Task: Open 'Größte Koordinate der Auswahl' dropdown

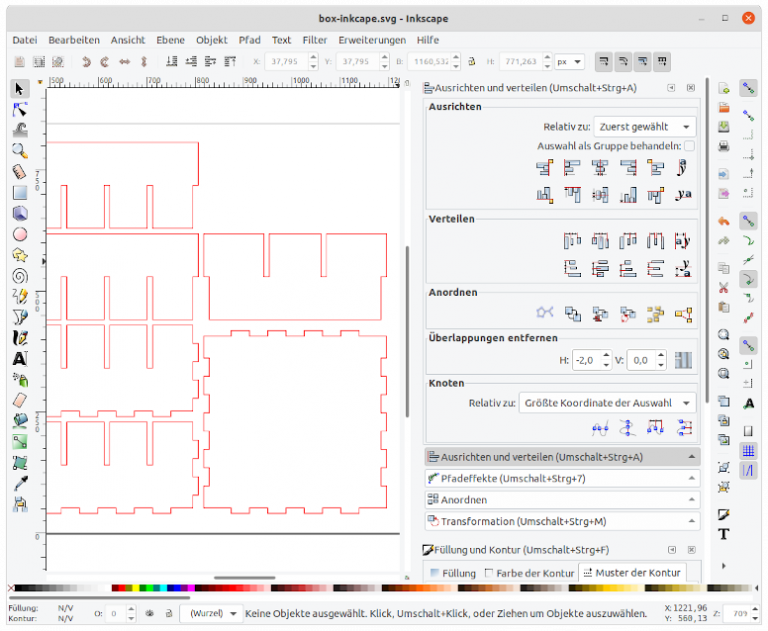Action: [607, 403]
